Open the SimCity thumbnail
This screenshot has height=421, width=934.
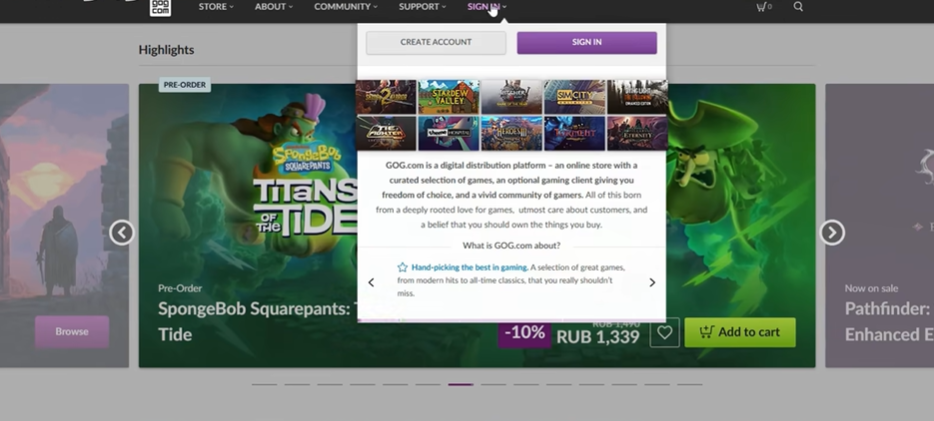pos(574,96)
